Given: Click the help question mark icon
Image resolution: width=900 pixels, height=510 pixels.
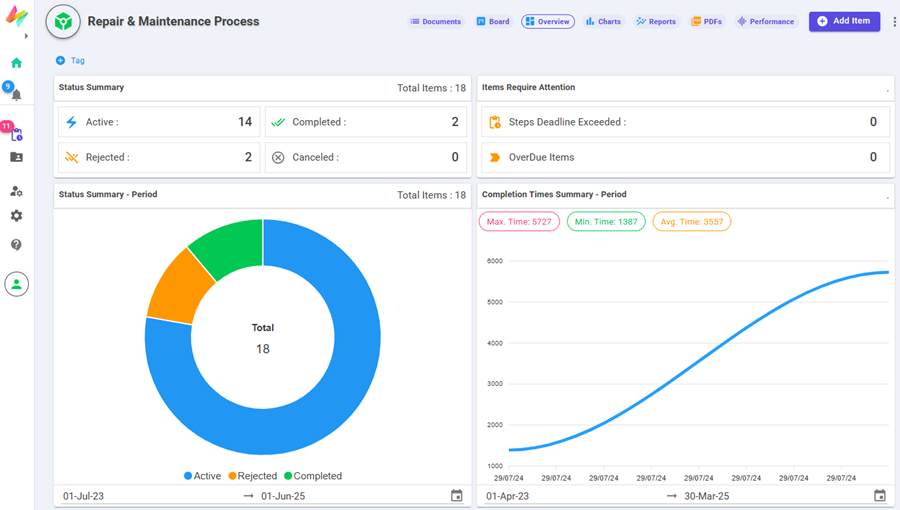Looking at the screenshot, I should [16, 245].
